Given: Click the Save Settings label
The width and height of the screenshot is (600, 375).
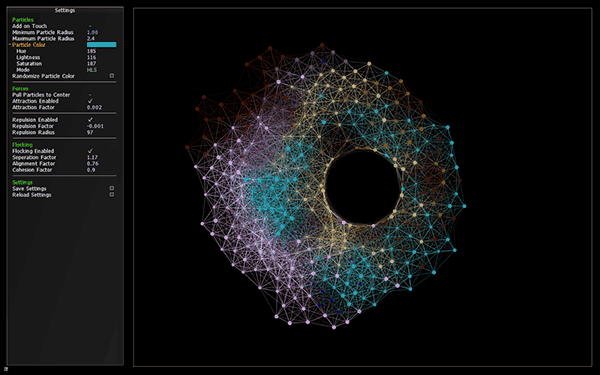Looking at the screenshot, I should (29, 189).
